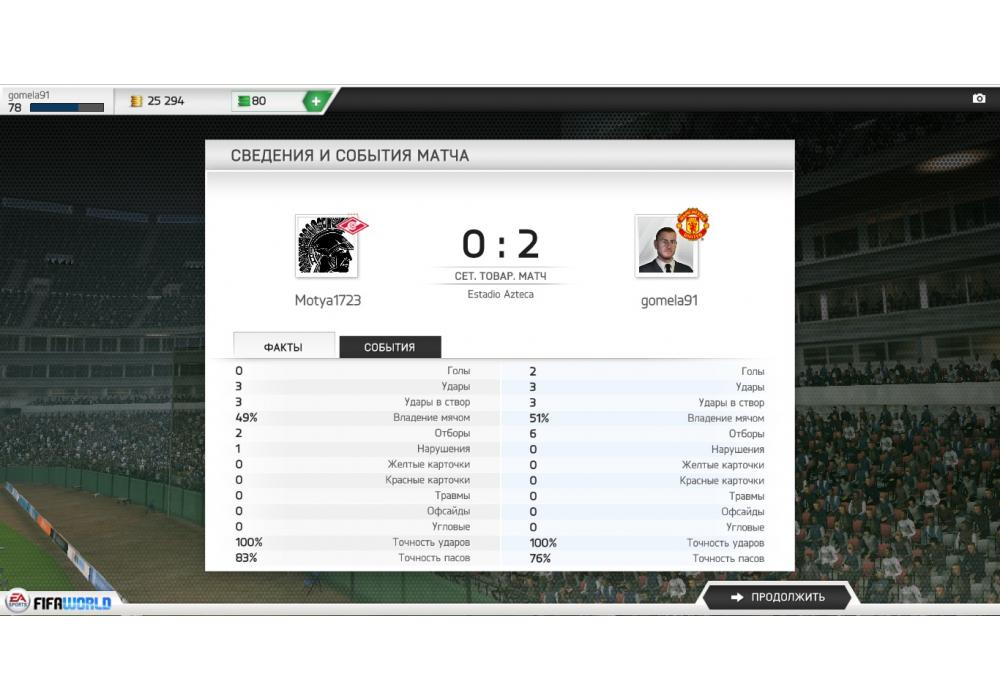This screenshot has width=1000, height=700.
Task: Click the Spartak club badge
Action: pos(352,226)
